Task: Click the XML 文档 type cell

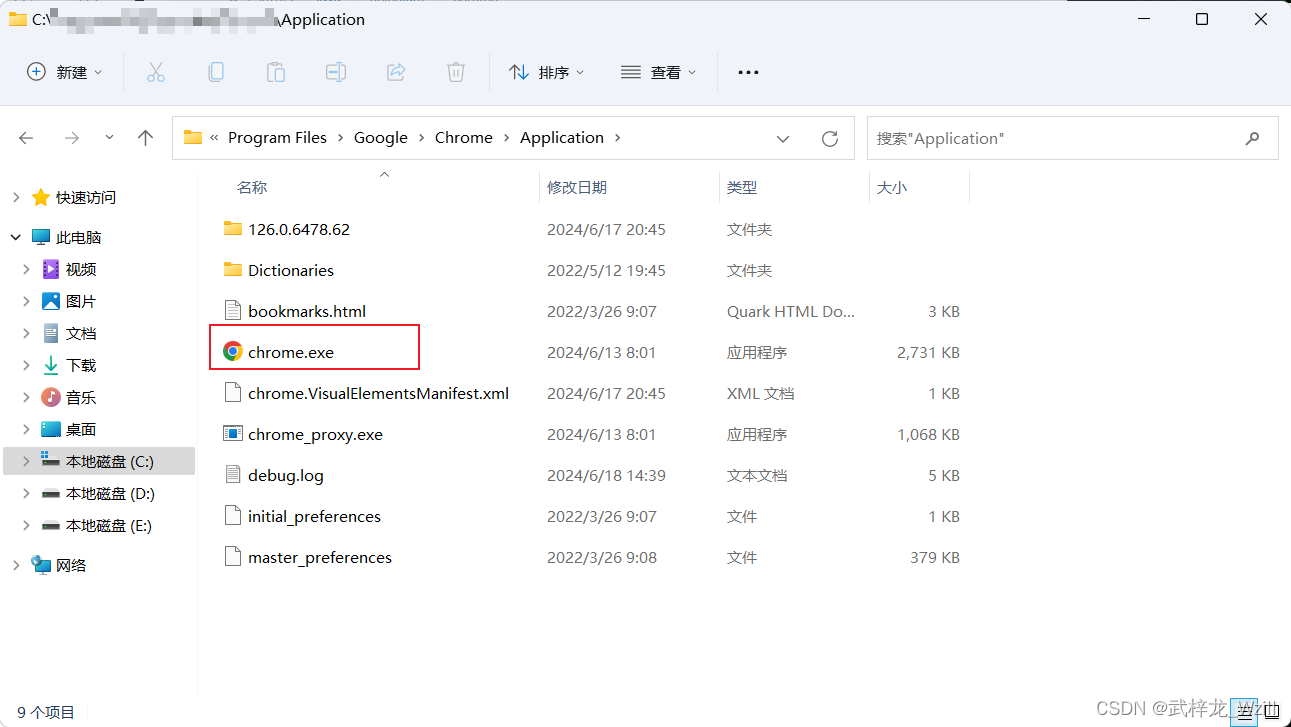Action: coord(760,393)
